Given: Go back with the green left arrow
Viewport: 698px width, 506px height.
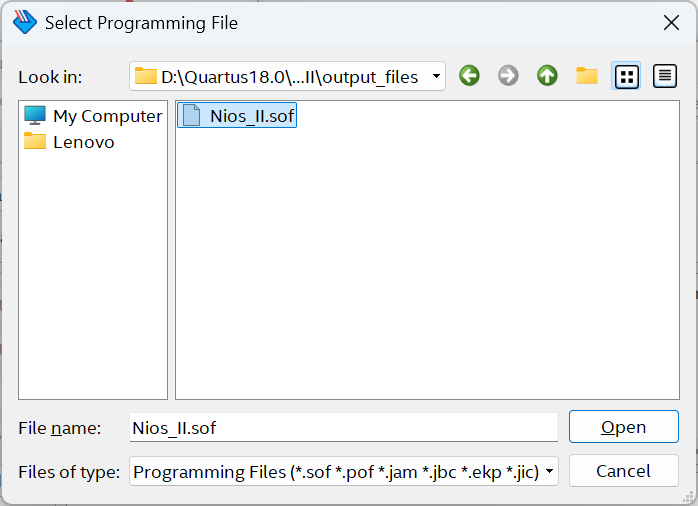Looking at the screenshot, I should point(469,76).
